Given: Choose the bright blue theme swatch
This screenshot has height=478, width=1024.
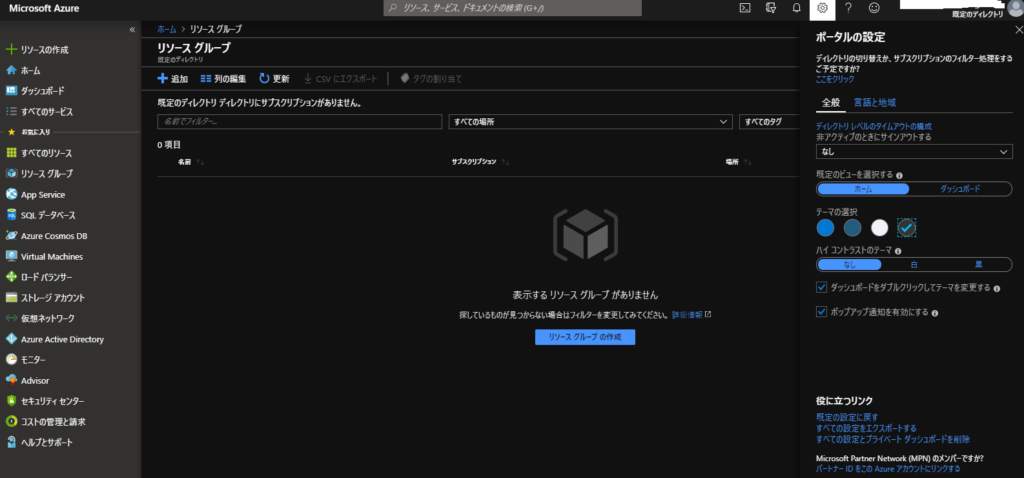Looking at the screenshot, I should (825, 227).
